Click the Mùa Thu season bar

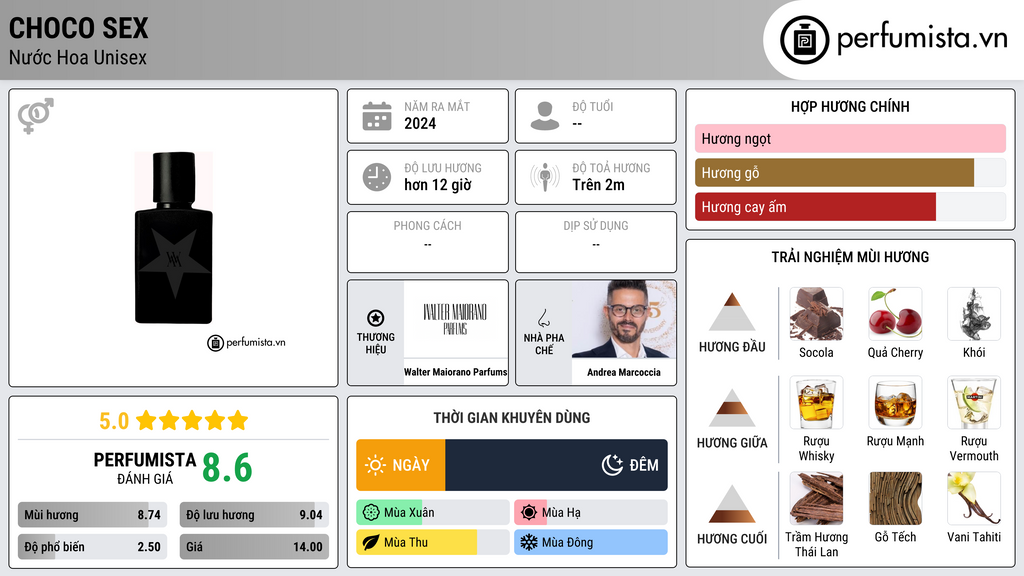[x=433, y=543]
